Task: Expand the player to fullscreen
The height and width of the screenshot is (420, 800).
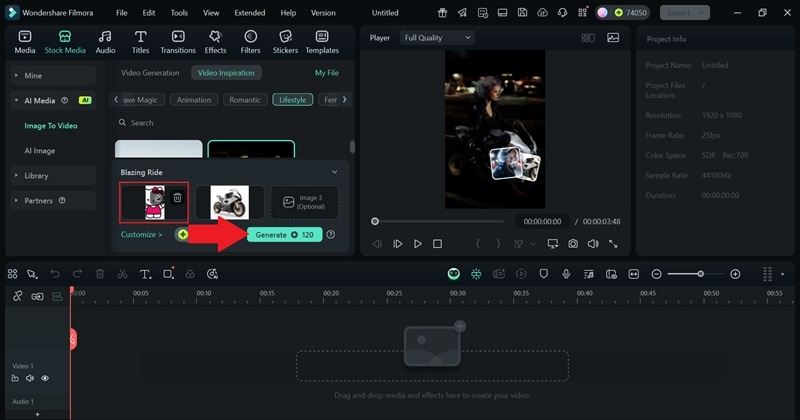Action: (x=613, y=244)
